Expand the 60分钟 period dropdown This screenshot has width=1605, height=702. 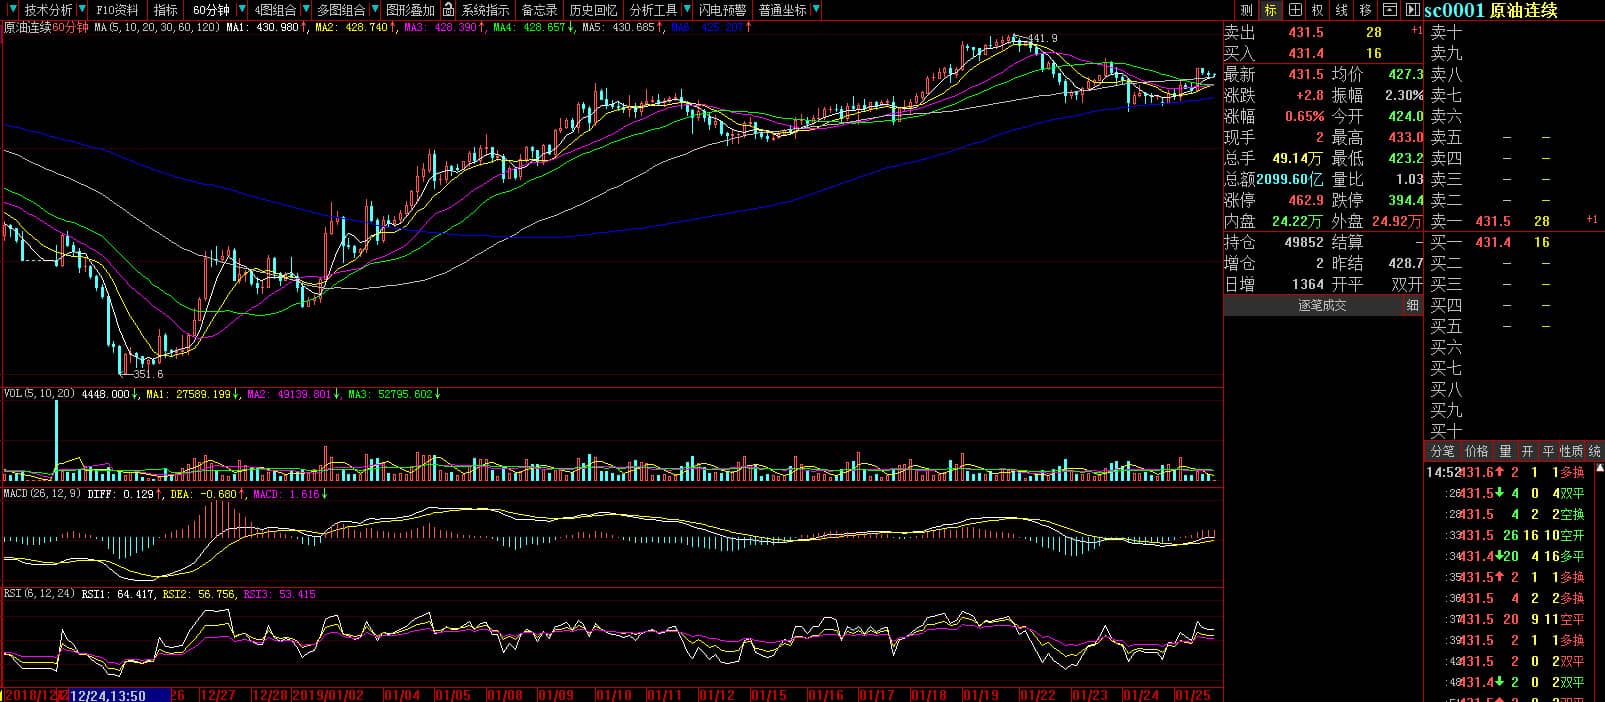point(241,10)
